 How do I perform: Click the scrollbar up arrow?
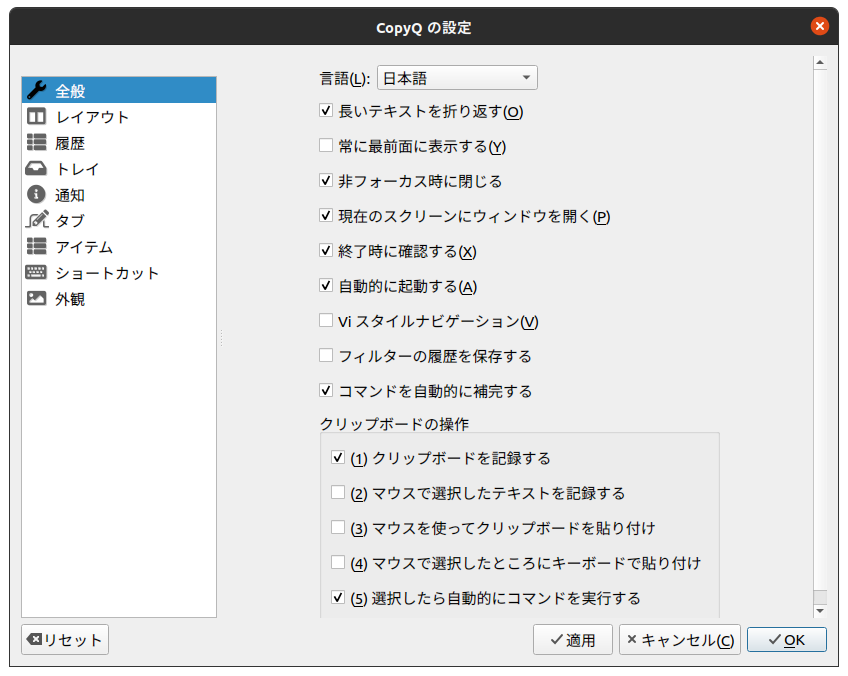click(820, 63)
